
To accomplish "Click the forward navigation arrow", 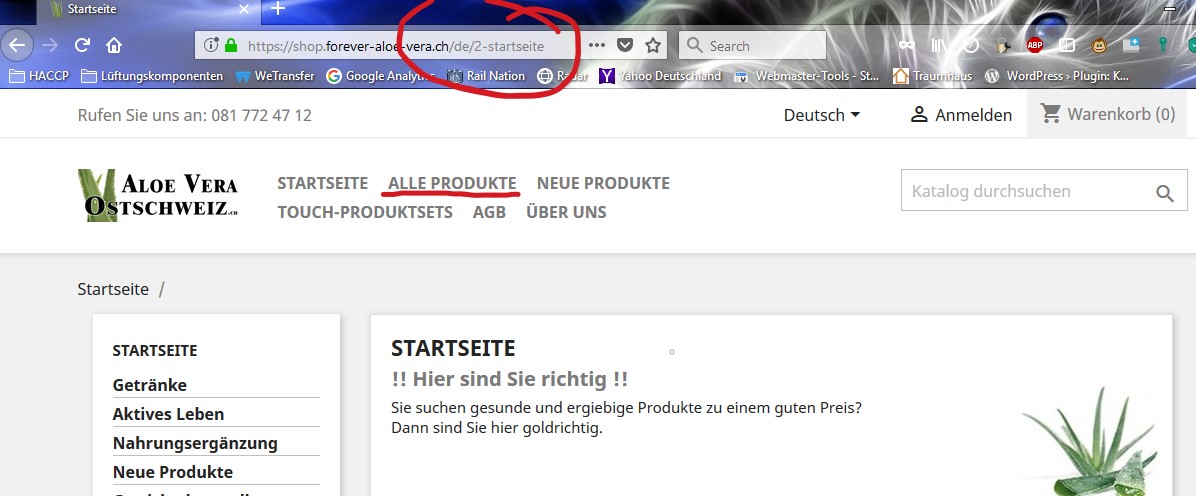I will pos(50,46).
